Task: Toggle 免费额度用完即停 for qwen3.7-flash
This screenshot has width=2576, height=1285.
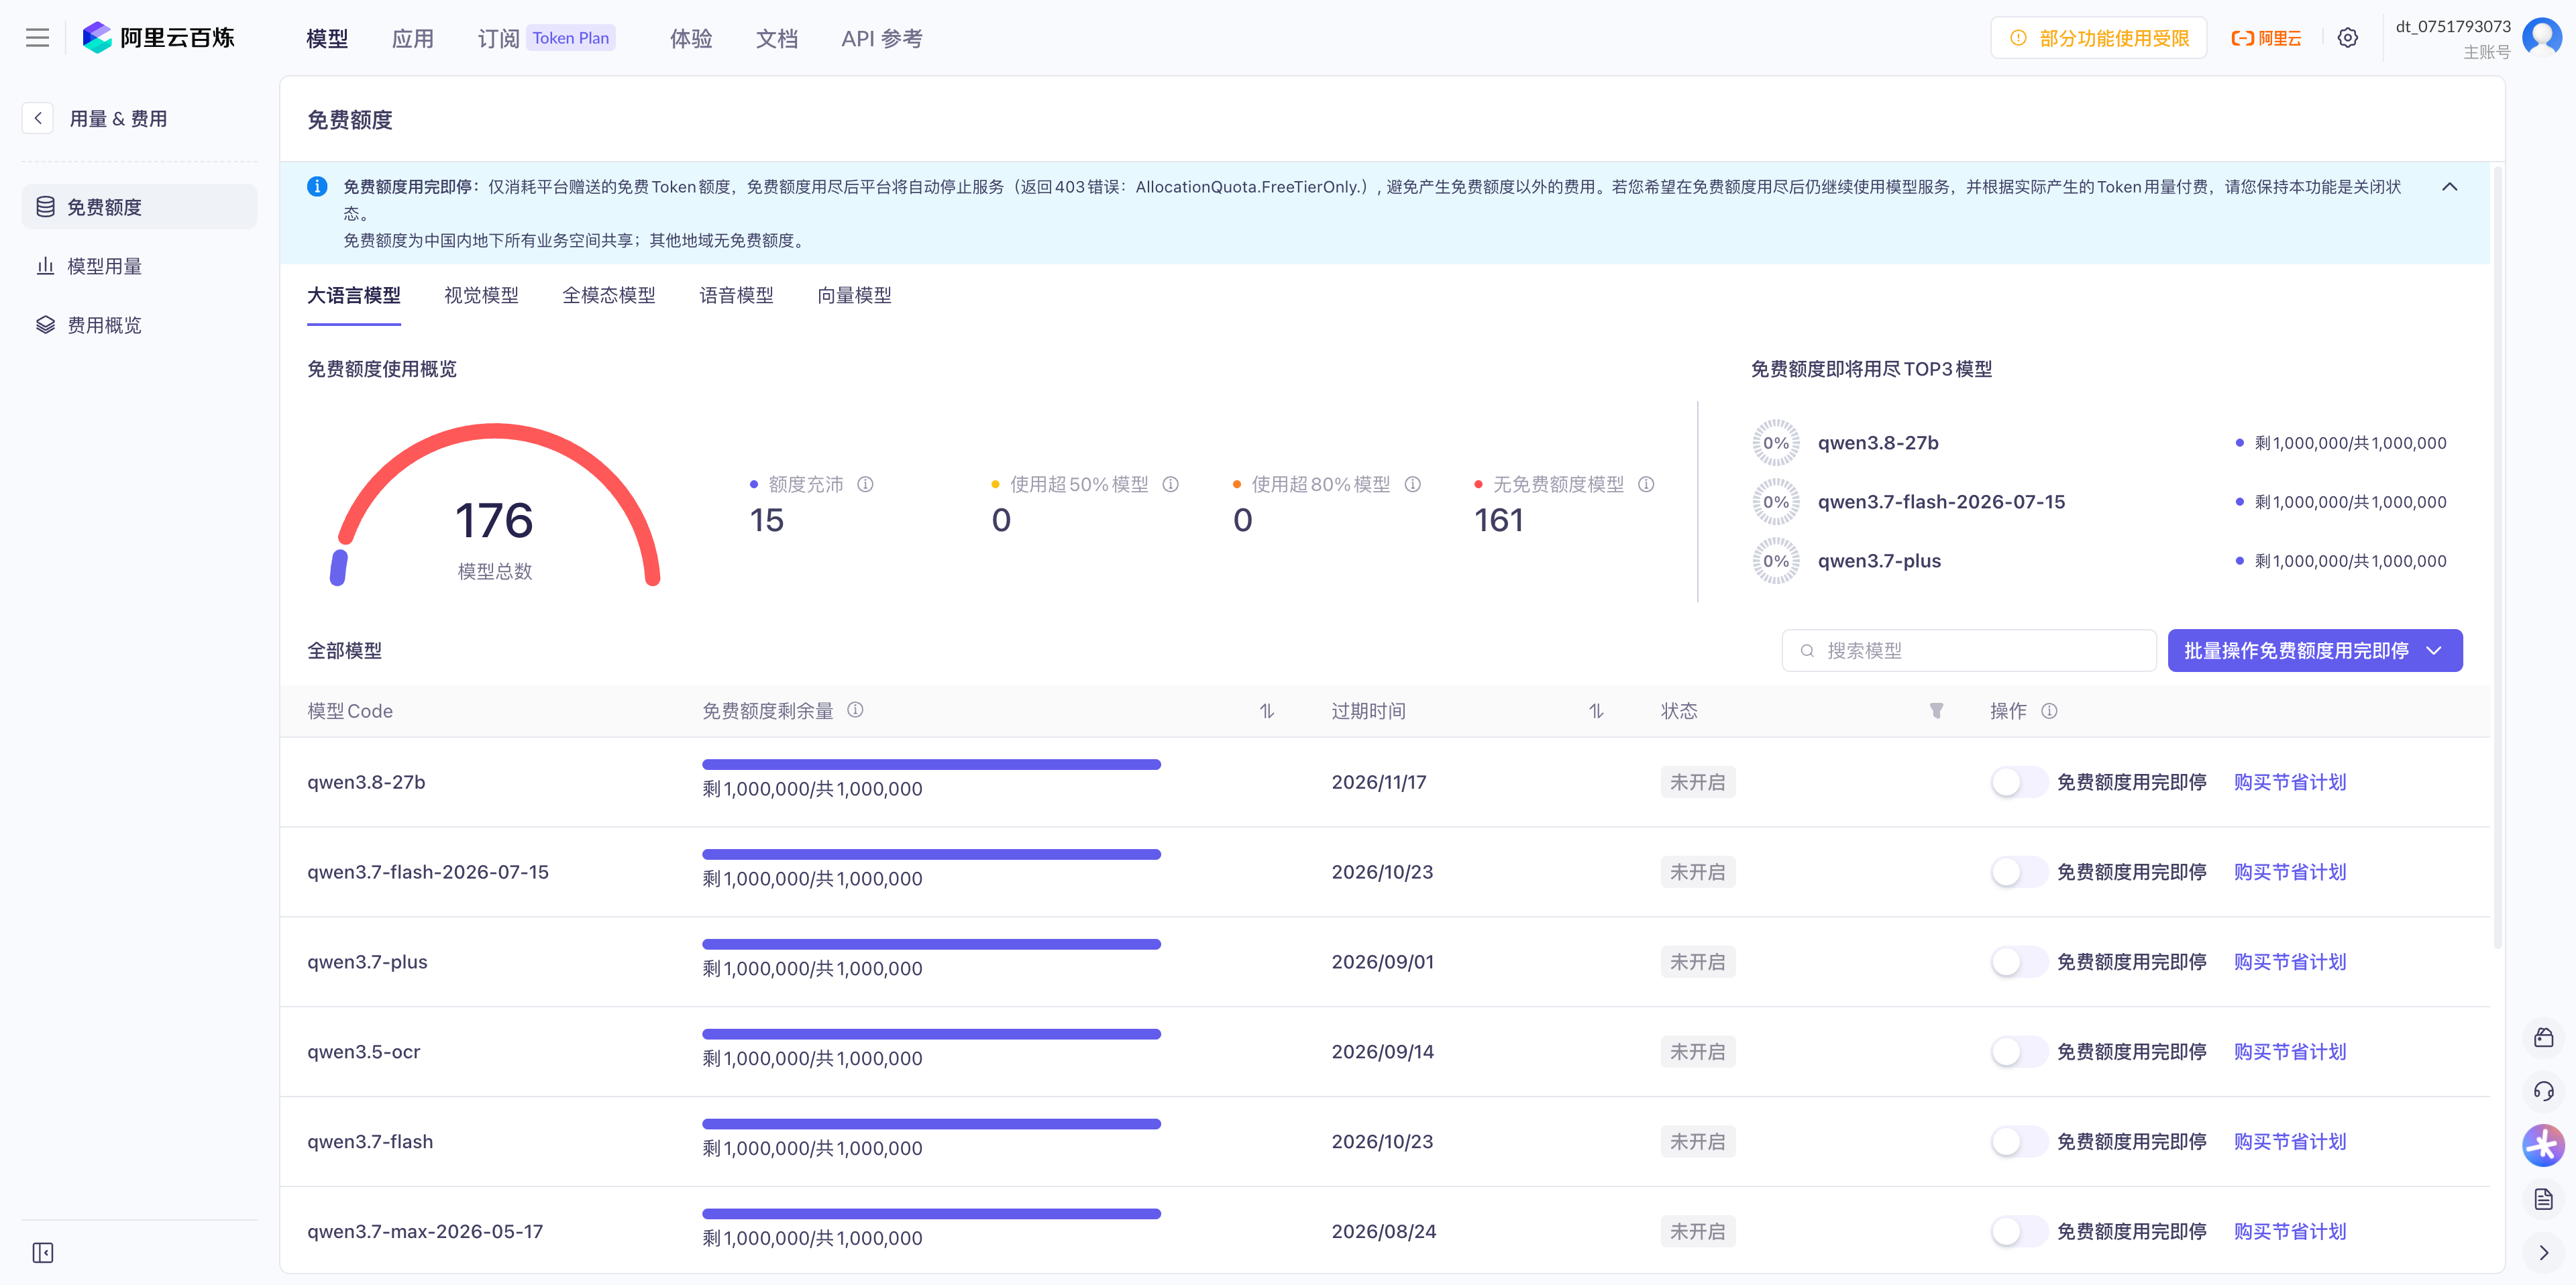Action: pyautogui.click(x=2018, y=1142)
